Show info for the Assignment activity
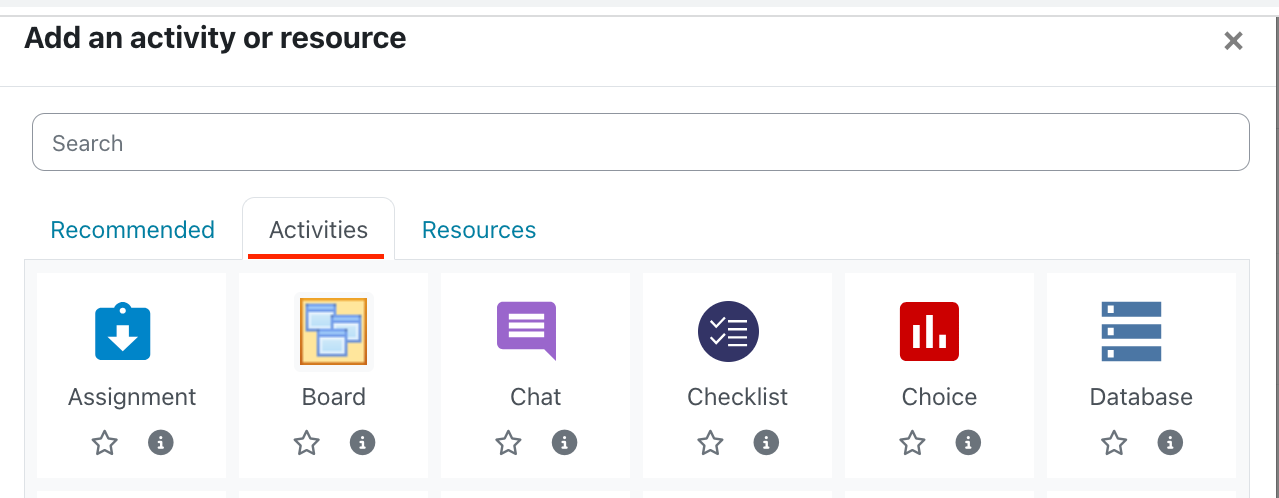Image resolution: width=1279 pixels, height=498 pixels. pos(161,442)
